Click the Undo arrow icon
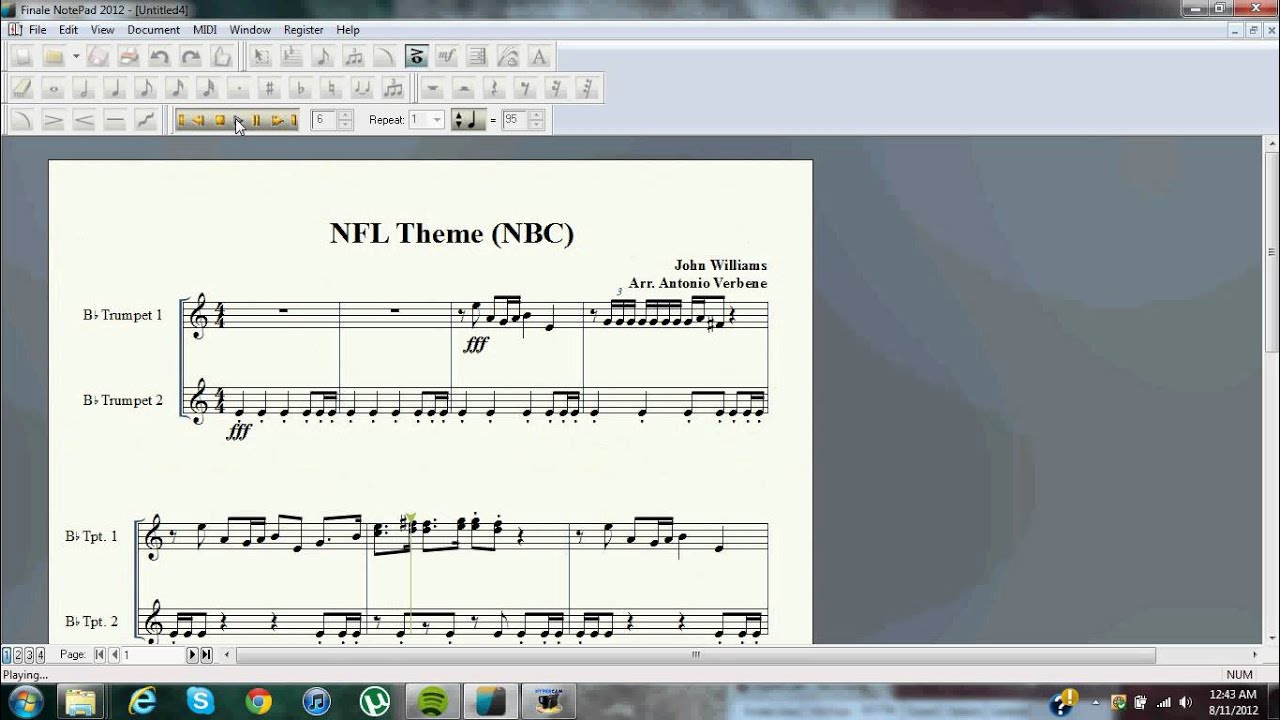This screenshot has height=720, width=1280. click(x=160, y=56)
